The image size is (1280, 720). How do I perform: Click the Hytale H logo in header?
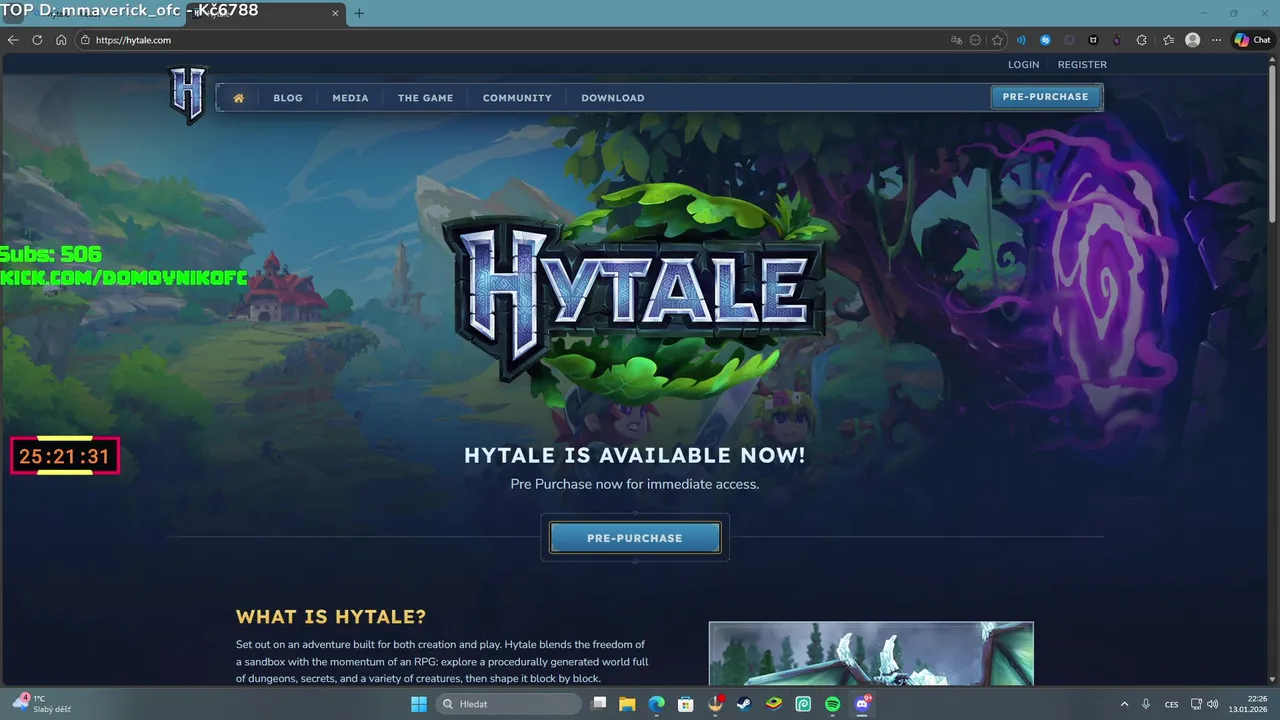pyautogui.click(x=188, y=94)
